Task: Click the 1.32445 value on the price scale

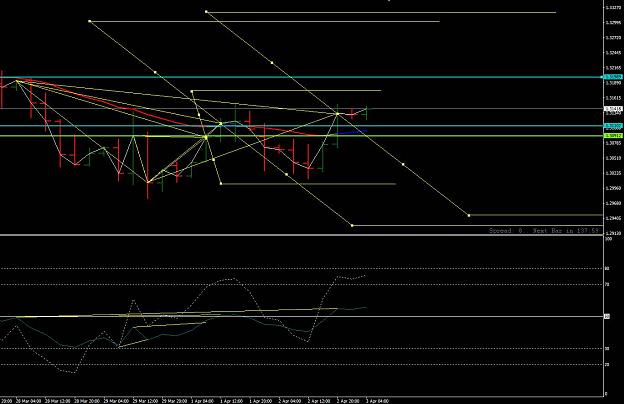Action: (x=613, y=53)
